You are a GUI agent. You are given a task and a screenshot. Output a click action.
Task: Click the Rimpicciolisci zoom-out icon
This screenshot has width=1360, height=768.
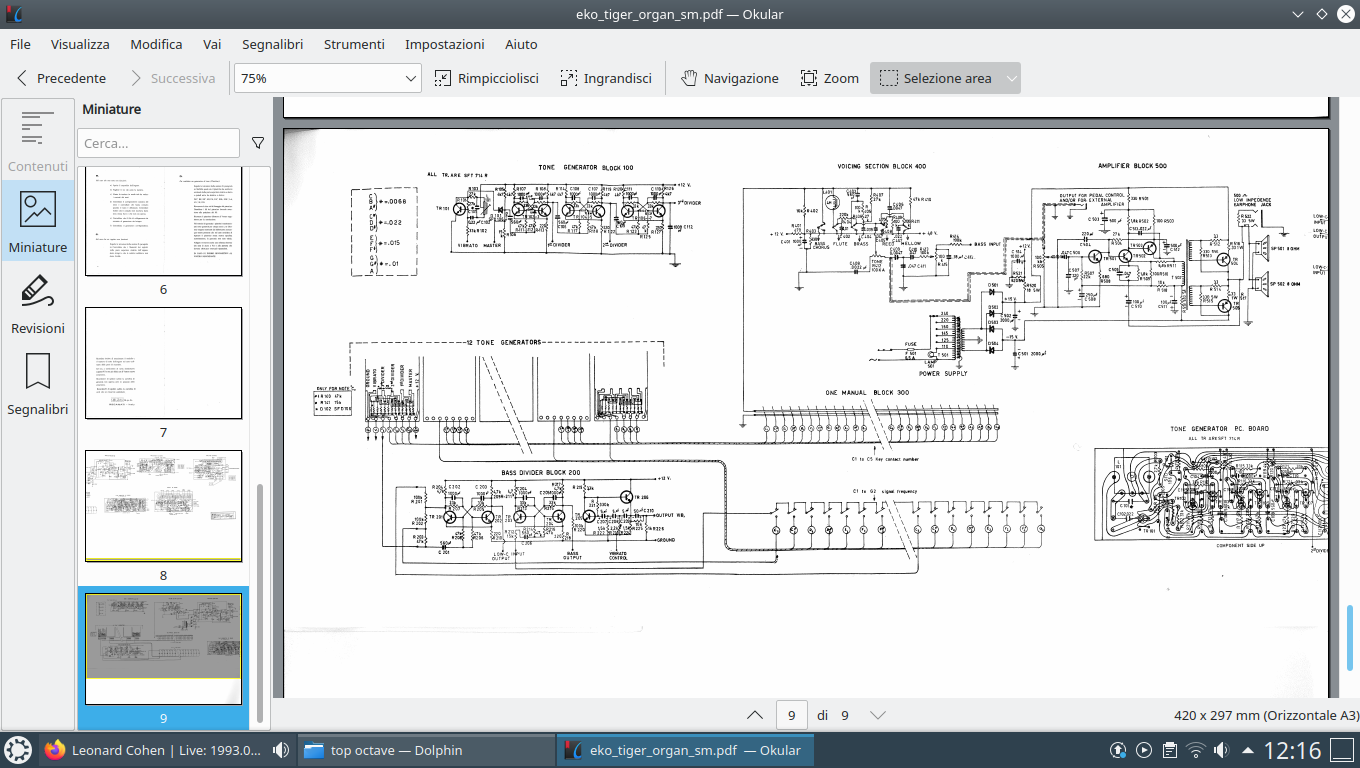443,78
